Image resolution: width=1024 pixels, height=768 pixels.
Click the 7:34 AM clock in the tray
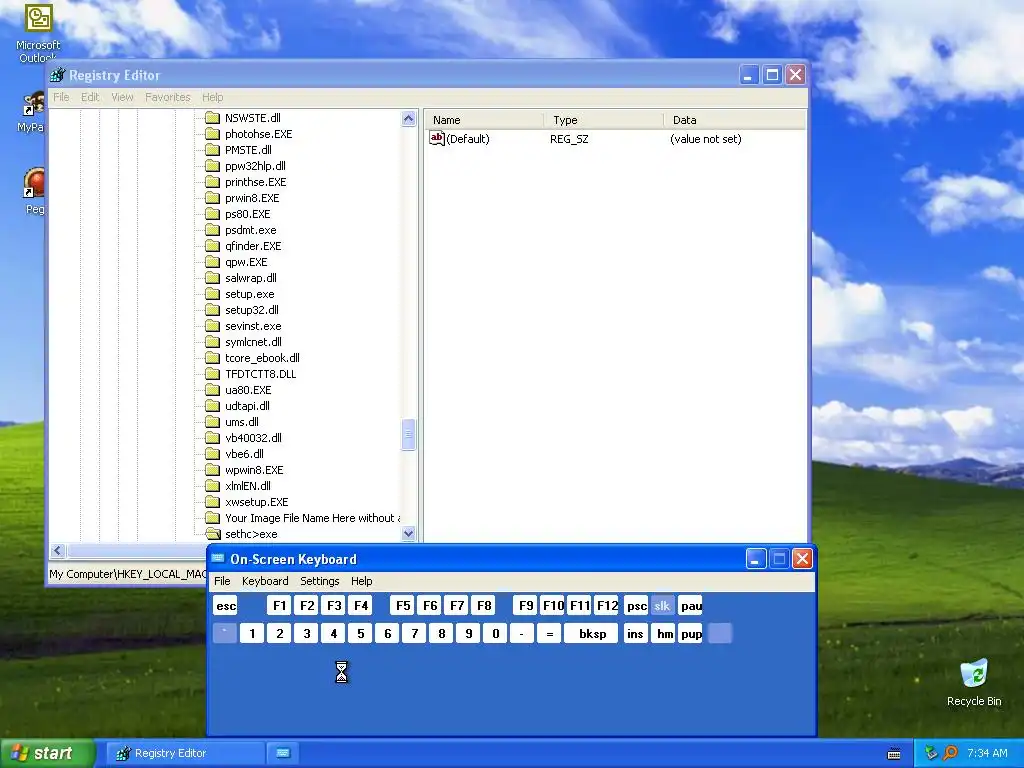click(987, 753)
